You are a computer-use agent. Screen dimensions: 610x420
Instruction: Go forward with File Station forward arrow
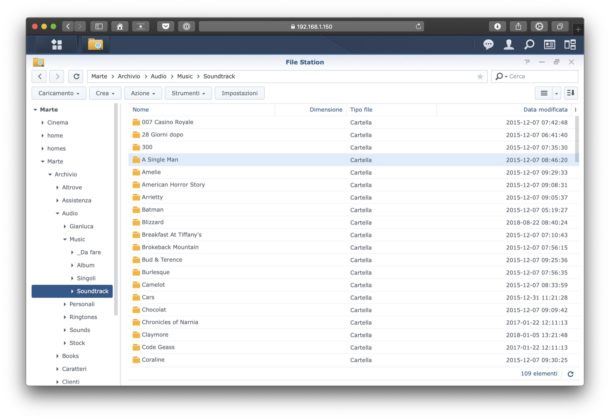point(57,76)
